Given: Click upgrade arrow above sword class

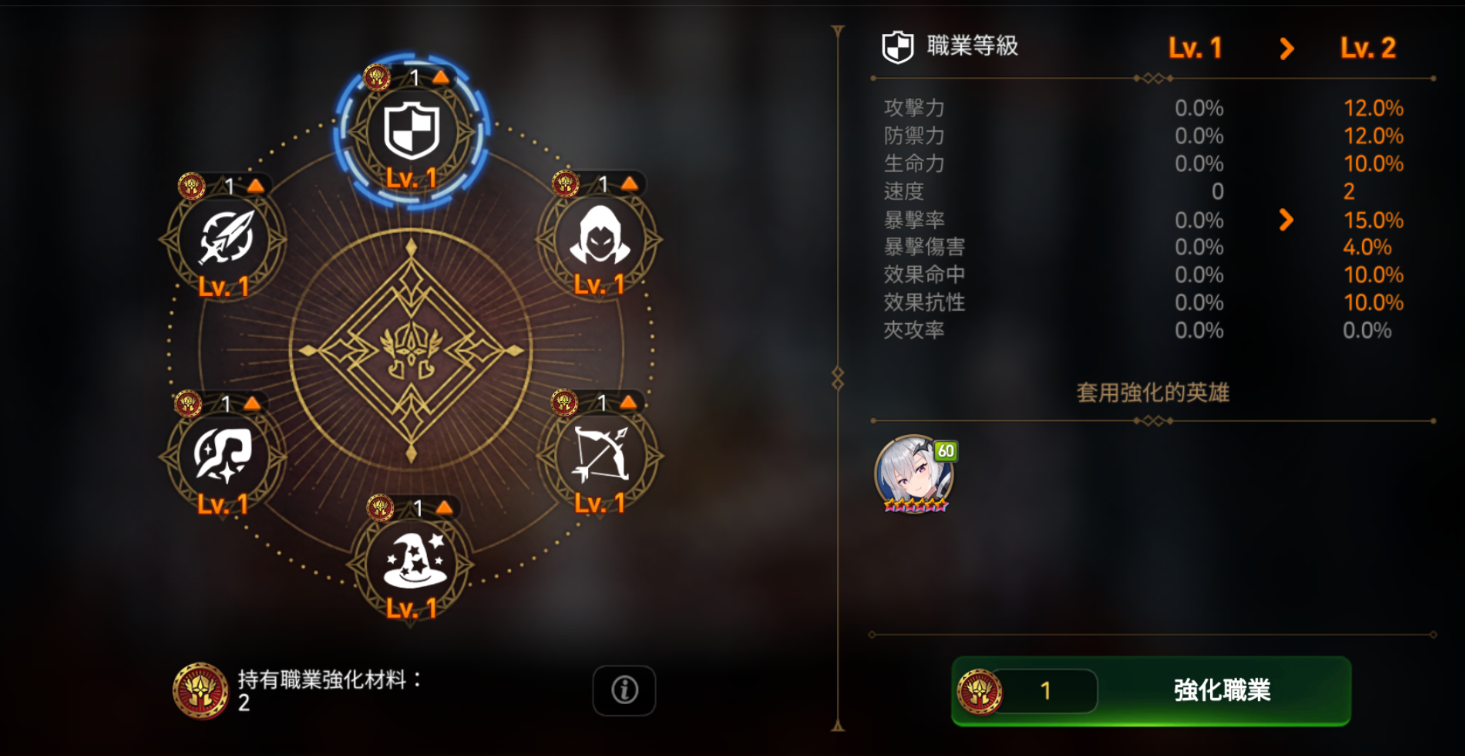Looking at the screenshot, I should (255, 184).
